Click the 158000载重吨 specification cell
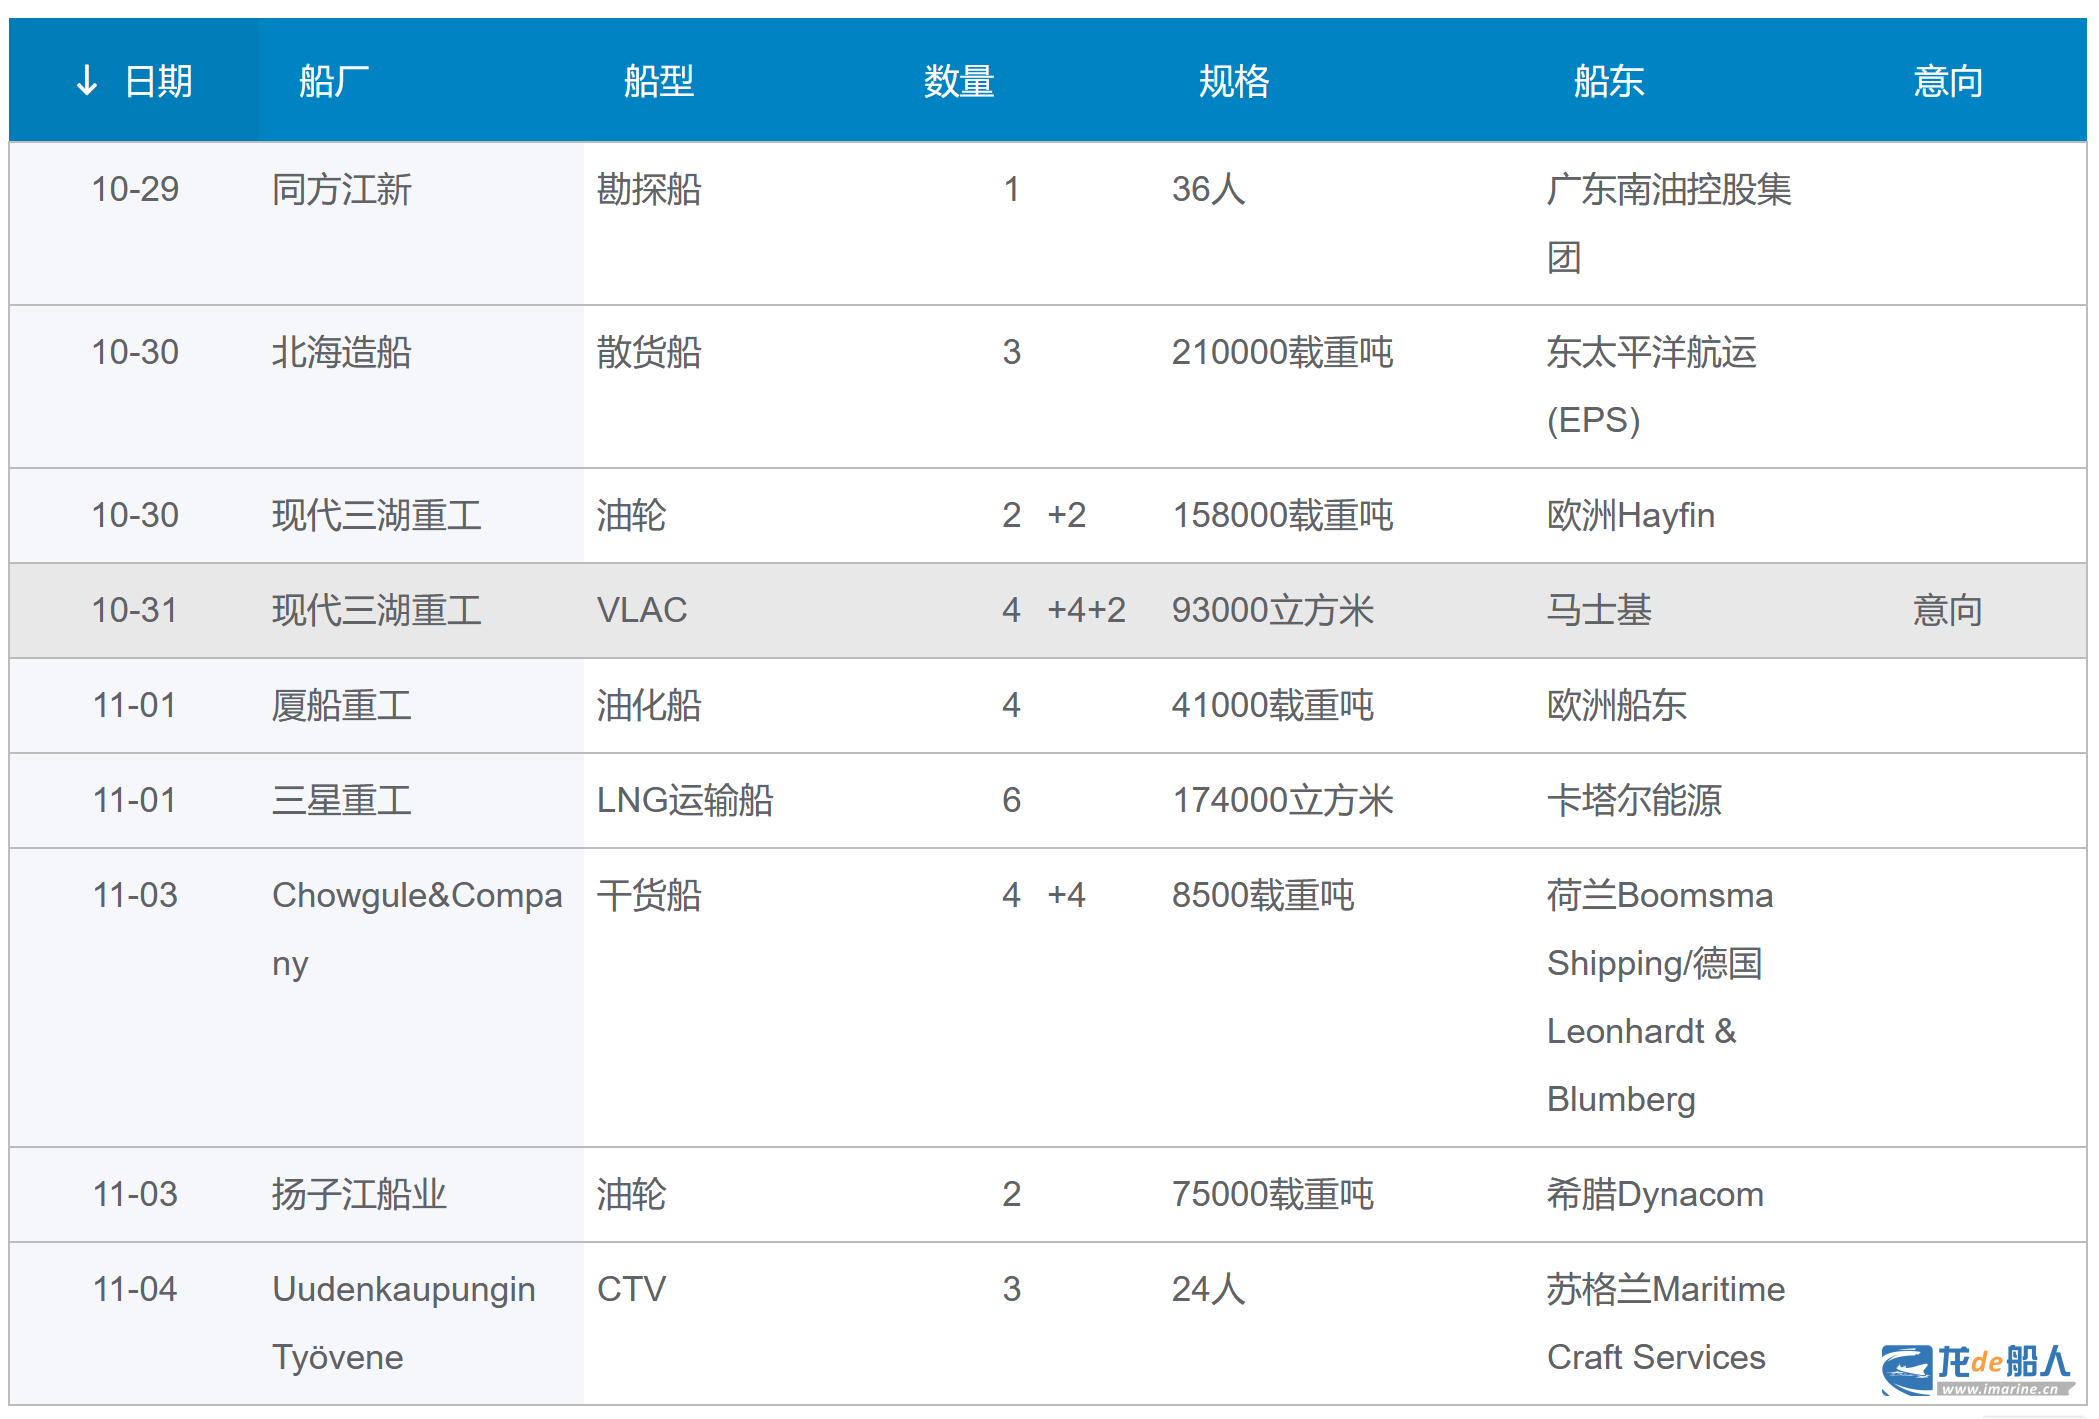2099x1419 pixels. point(1283,515)
